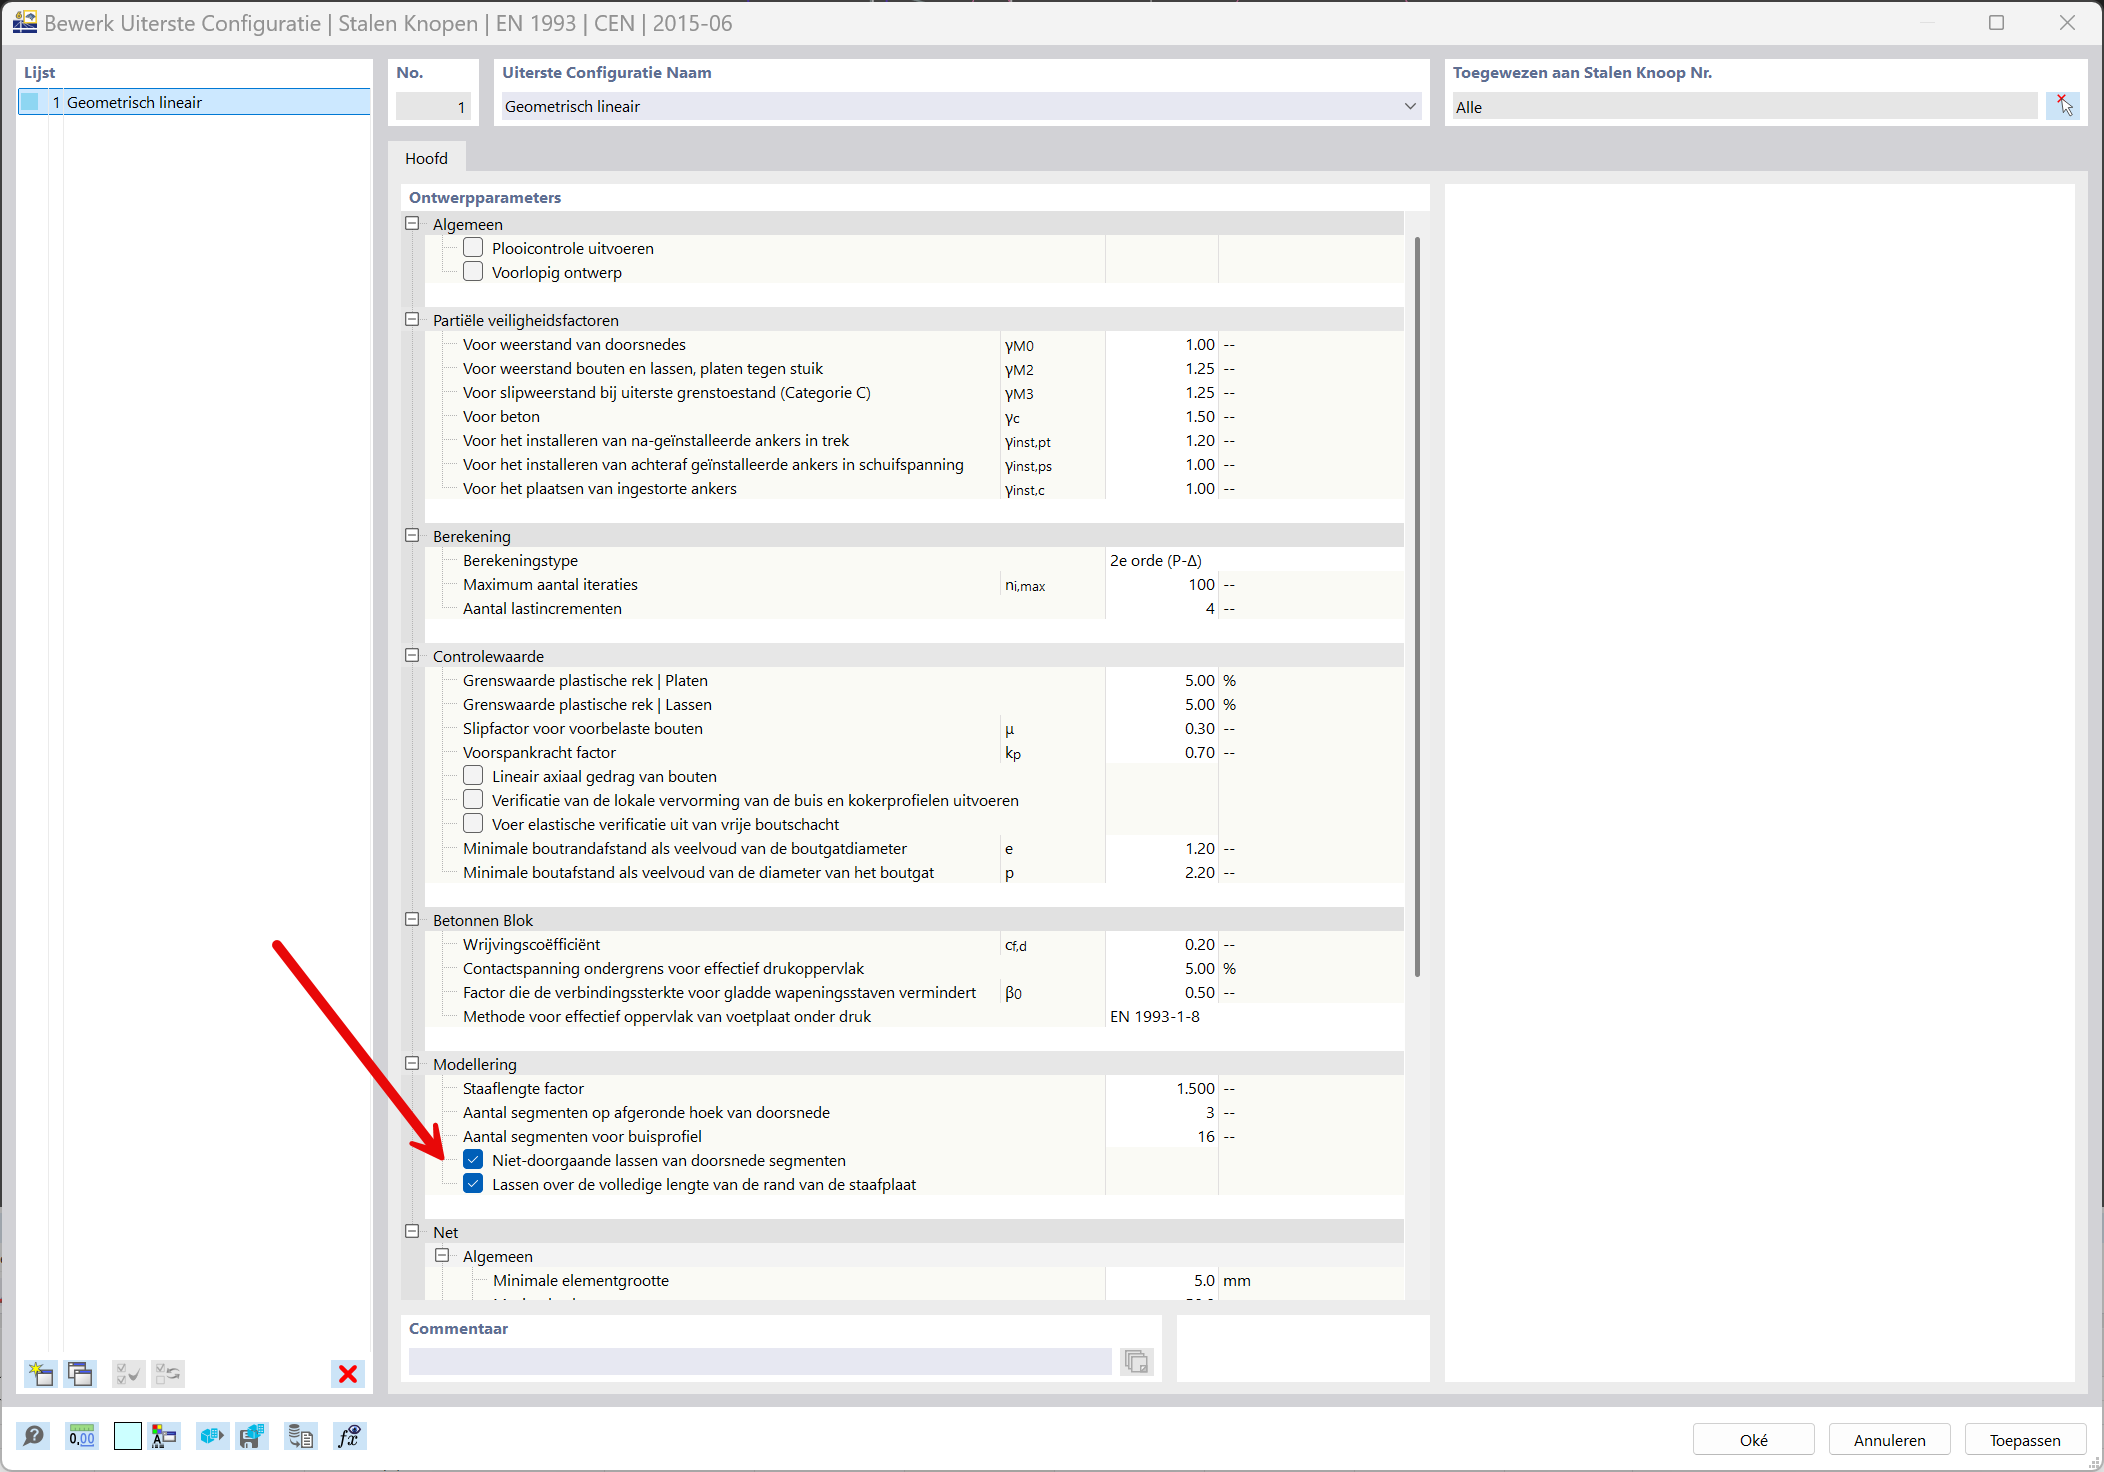This screenshot has width=2104, height=1472.
Task: Click the vertical scrollbar of Ontwerpparameters
Action: pos(1417,607)
